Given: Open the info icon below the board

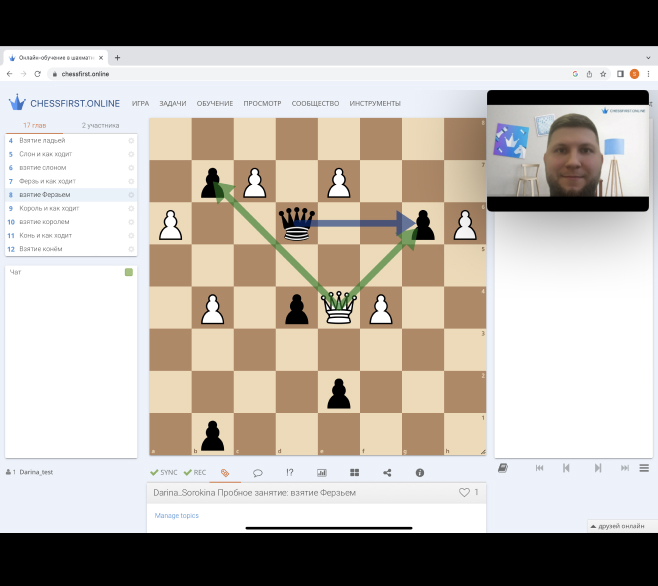Looking at the screenshot, I should (419, 472).
